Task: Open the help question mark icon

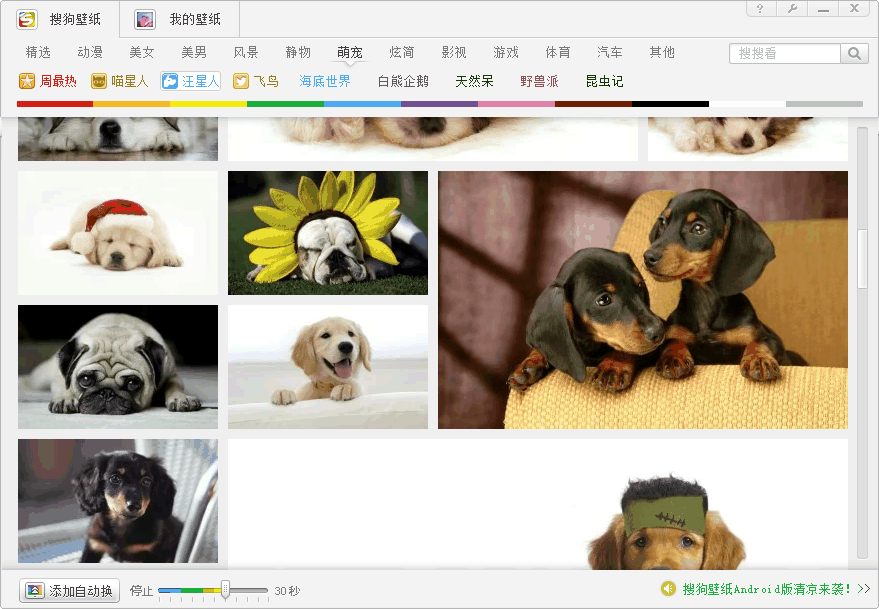Action: pyautogui.click(x=761, y=9)
